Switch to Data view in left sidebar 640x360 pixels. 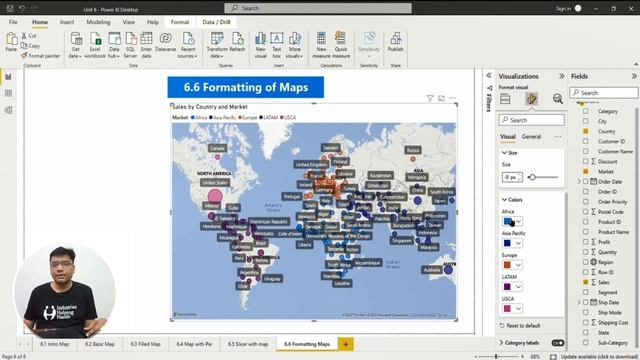click(9, 93)
